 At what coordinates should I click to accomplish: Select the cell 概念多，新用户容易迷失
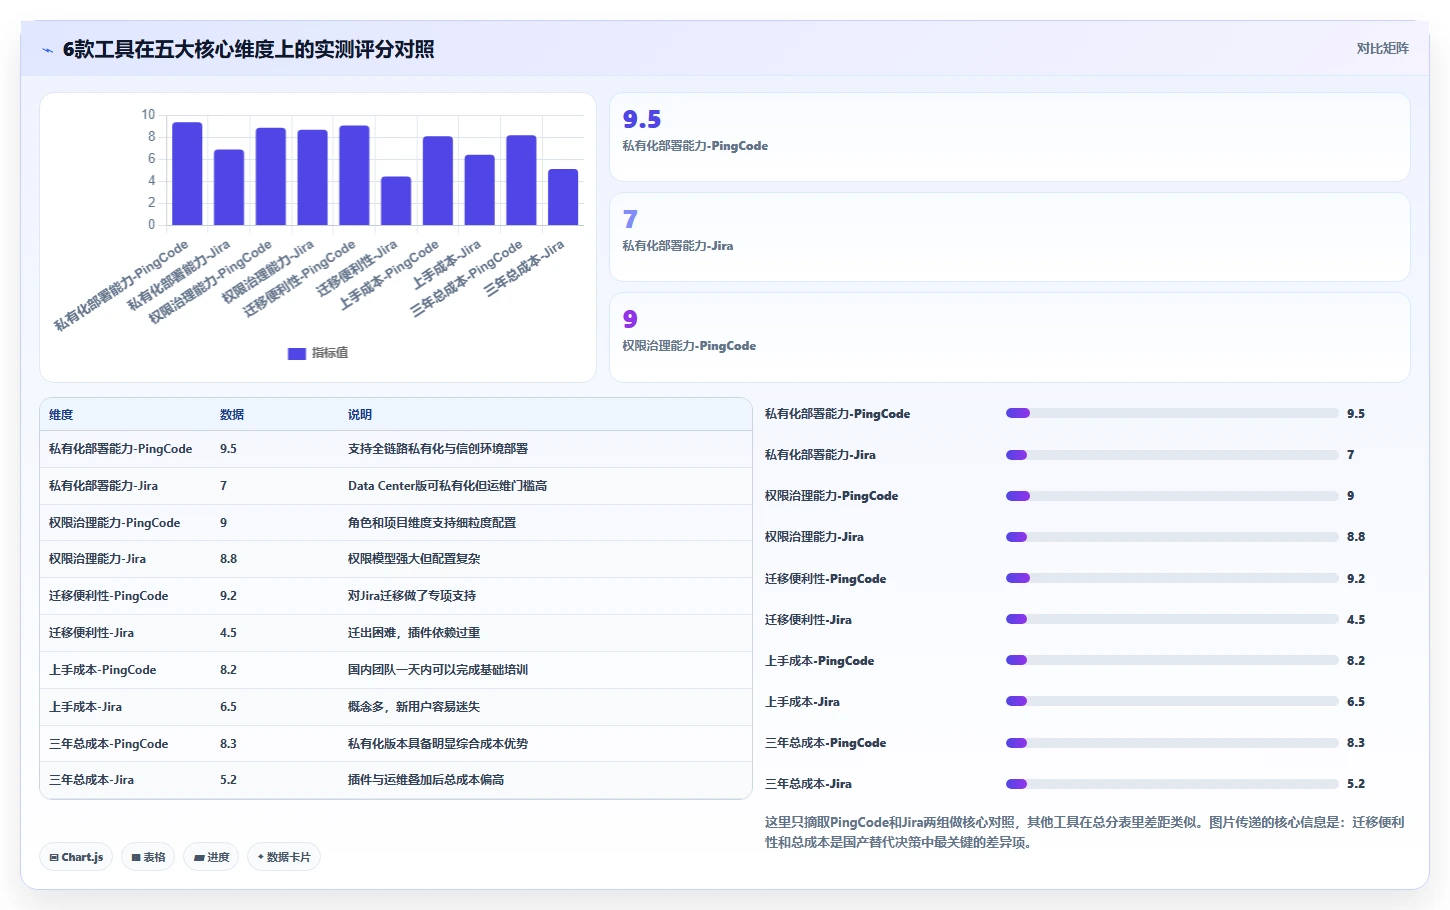tap(414, 707)
